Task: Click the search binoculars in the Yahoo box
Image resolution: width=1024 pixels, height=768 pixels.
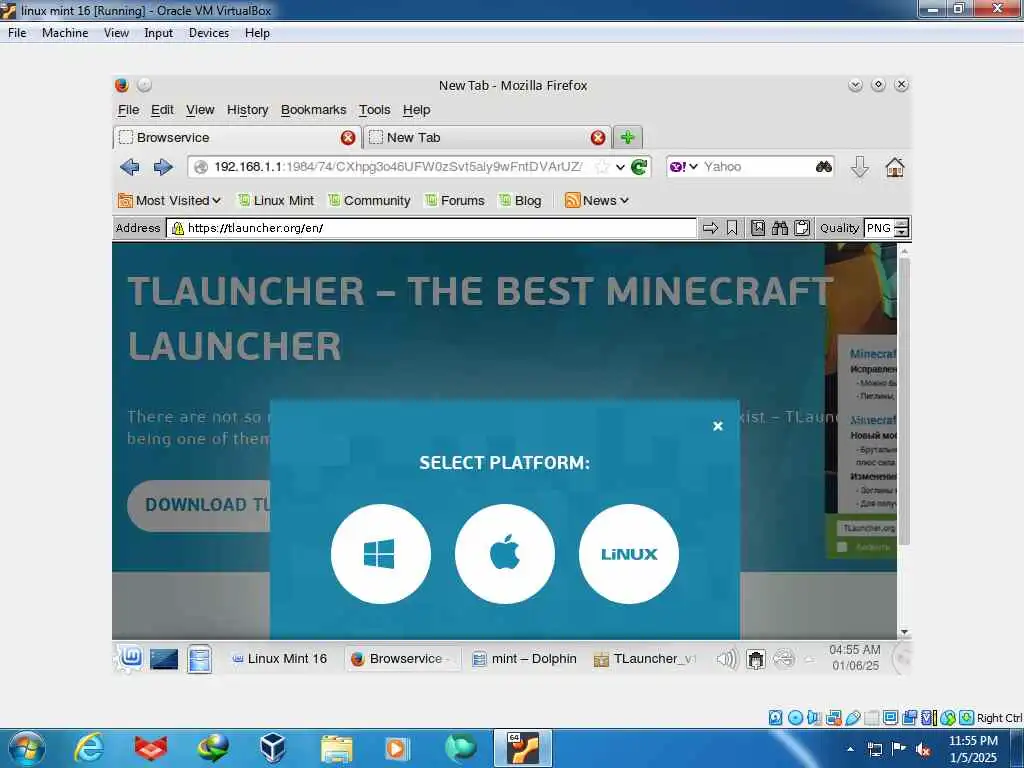Action: pyautogui.click(x=824, y=167)
